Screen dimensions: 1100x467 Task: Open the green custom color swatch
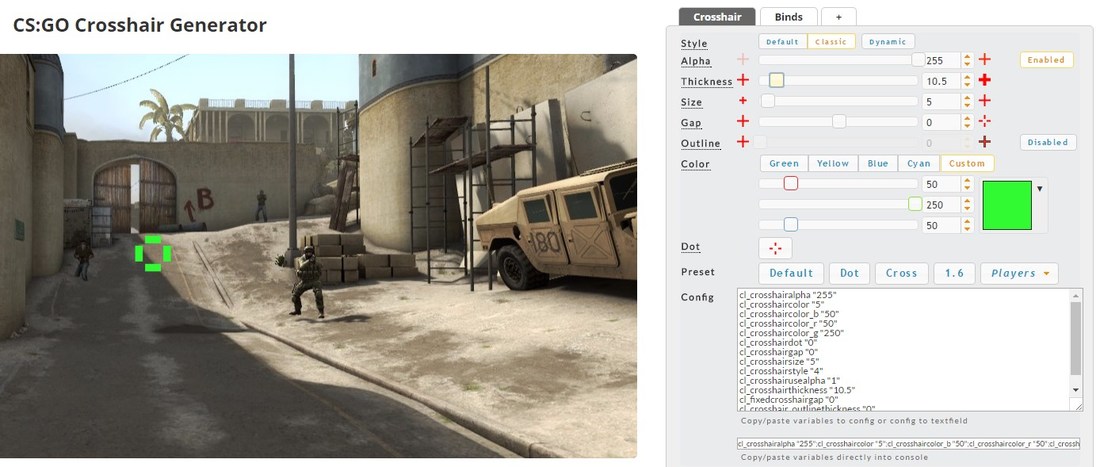(x=1007, y=205)
